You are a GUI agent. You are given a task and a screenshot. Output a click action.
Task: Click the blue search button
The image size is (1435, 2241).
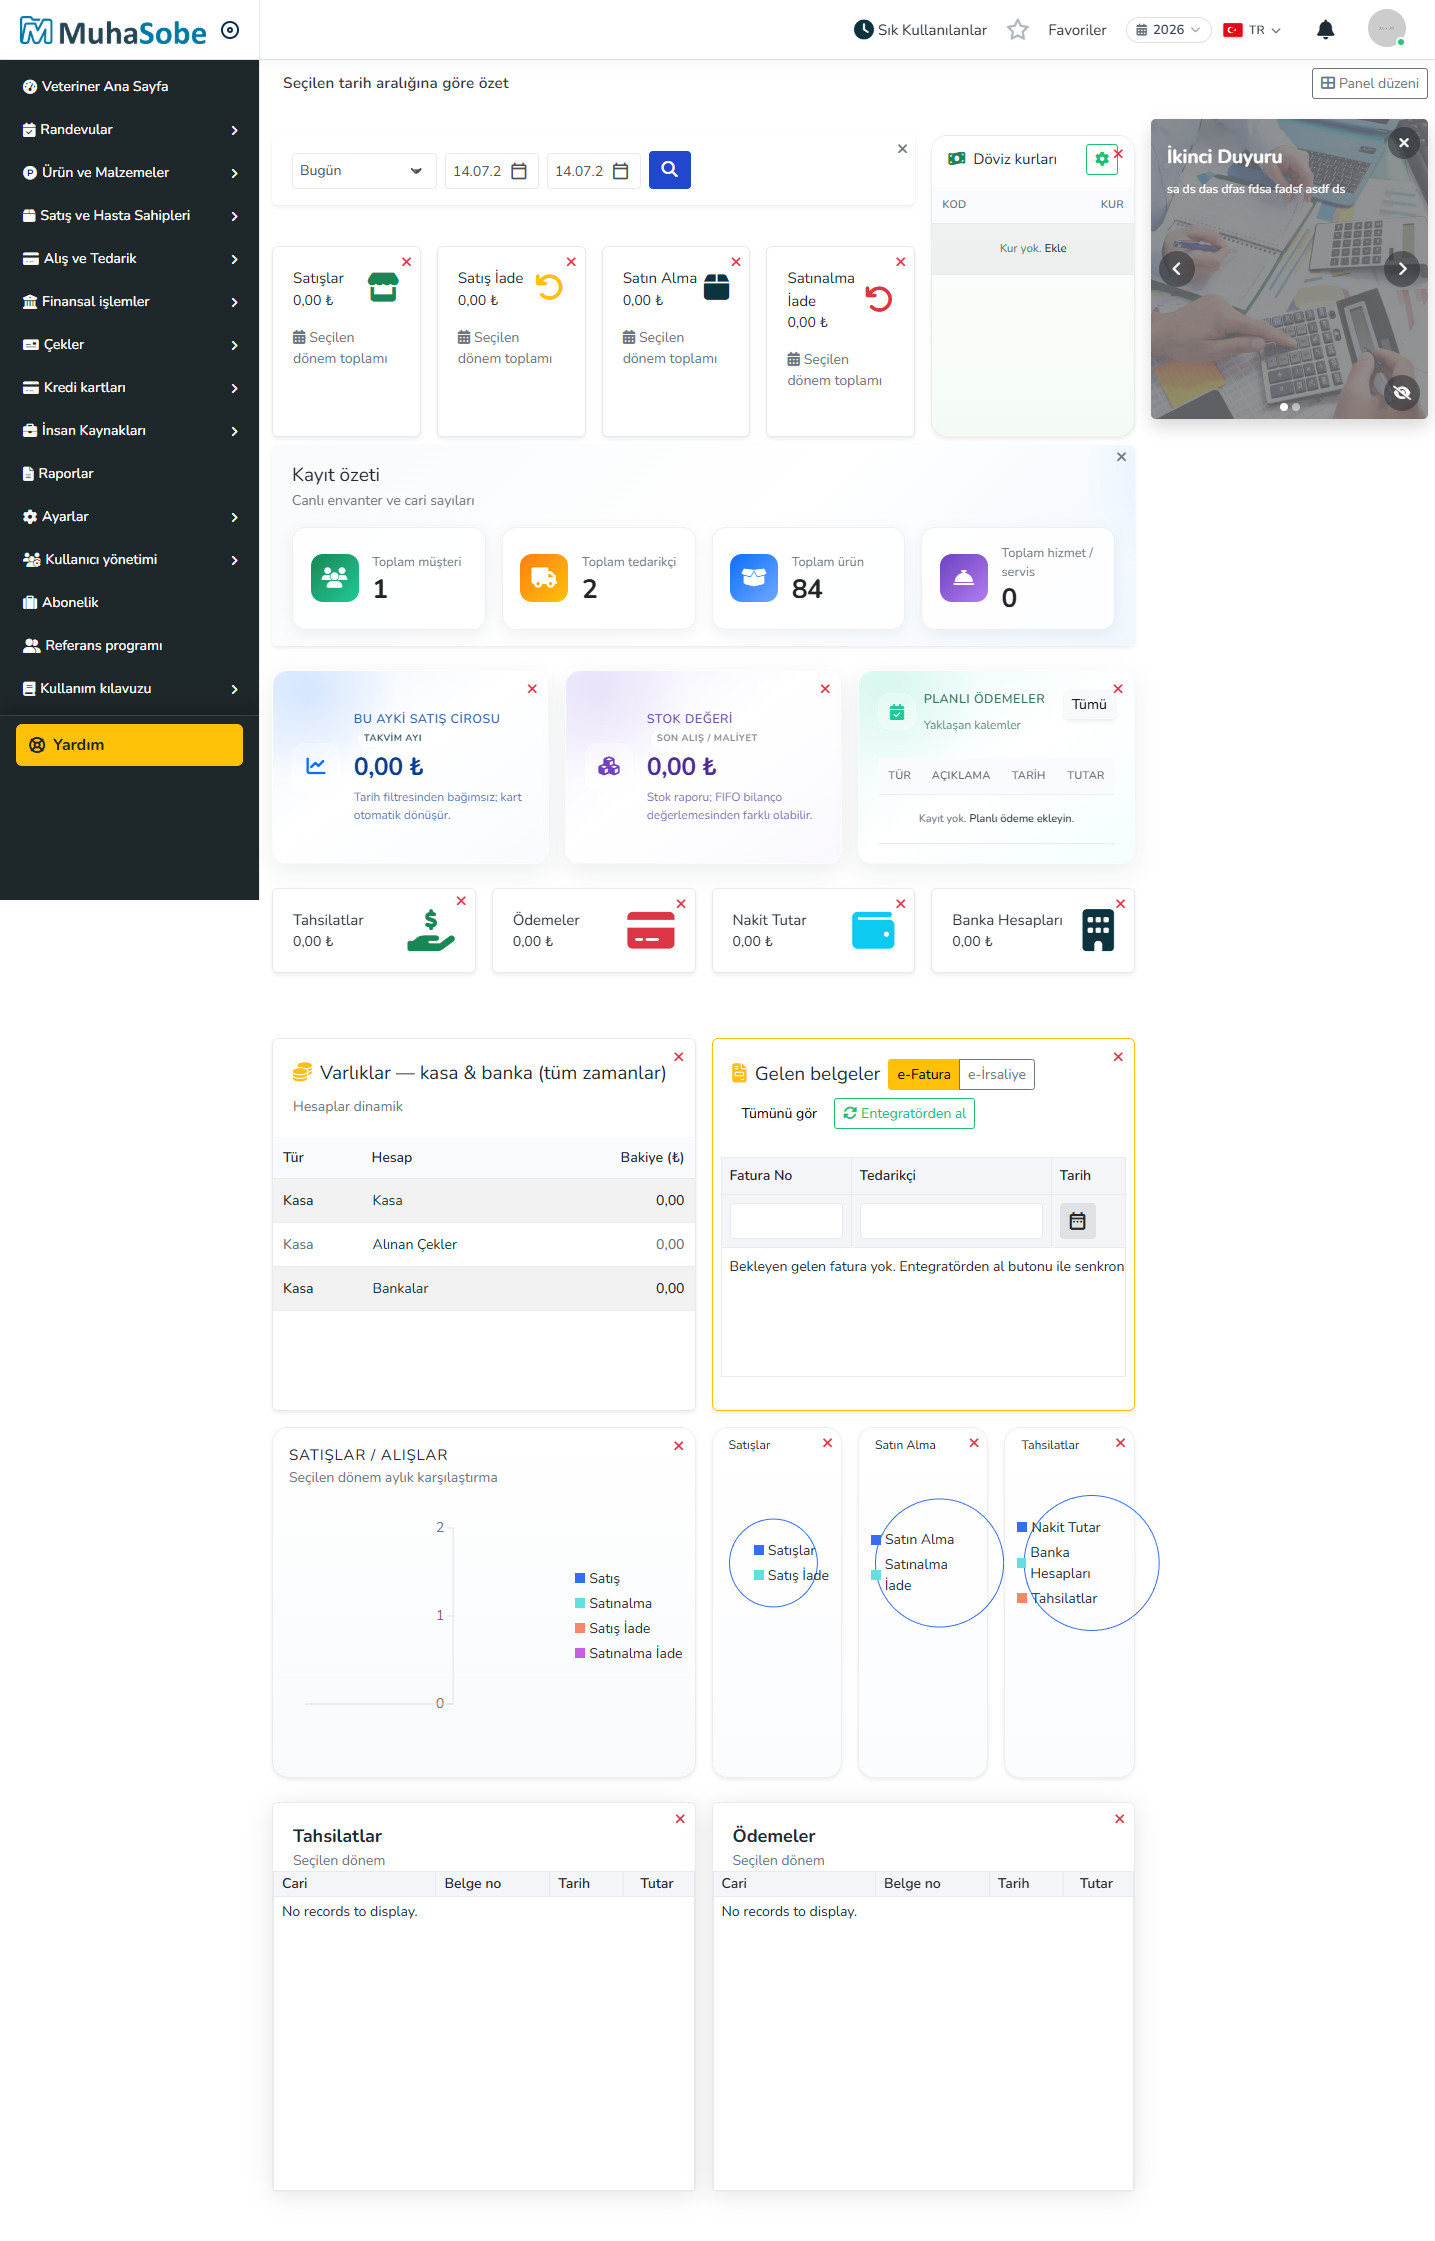670,170
